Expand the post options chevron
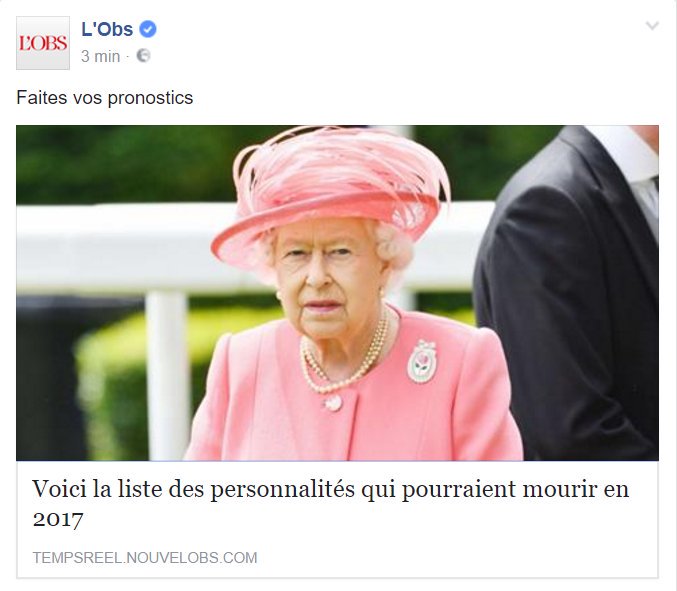 (x=652, y=25)
